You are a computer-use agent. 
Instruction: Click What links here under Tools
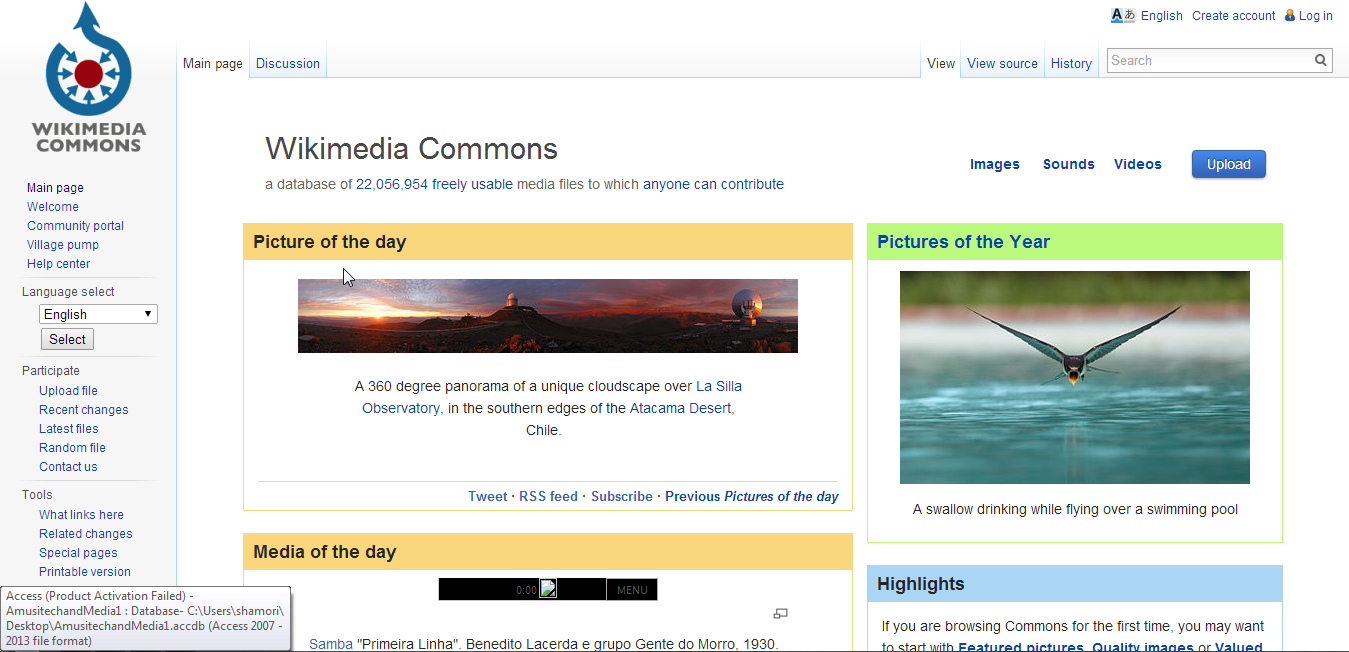click(81, 515)
